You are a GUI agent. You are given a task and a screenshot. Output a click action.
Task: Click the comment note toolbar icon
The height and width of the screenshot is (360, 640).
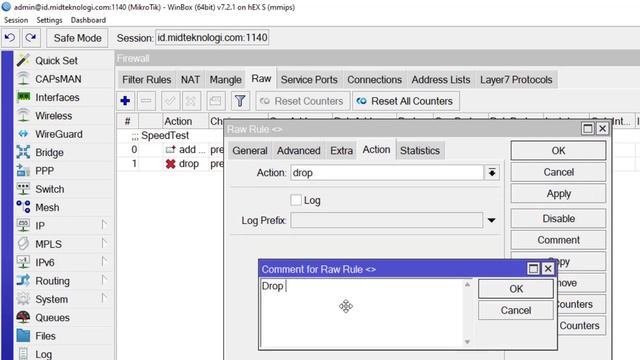216,101
